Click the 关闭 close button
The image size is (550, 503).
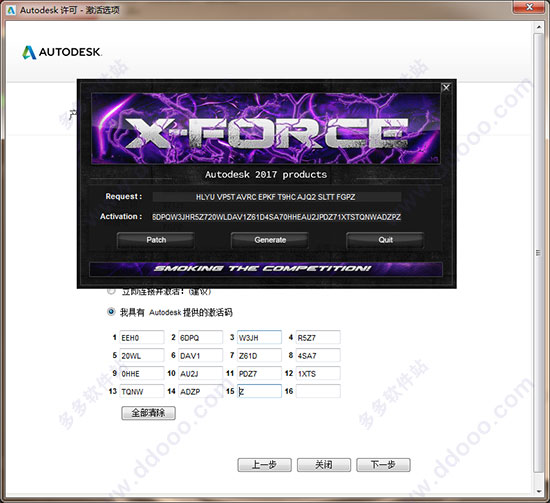click(x=324, y=465)
